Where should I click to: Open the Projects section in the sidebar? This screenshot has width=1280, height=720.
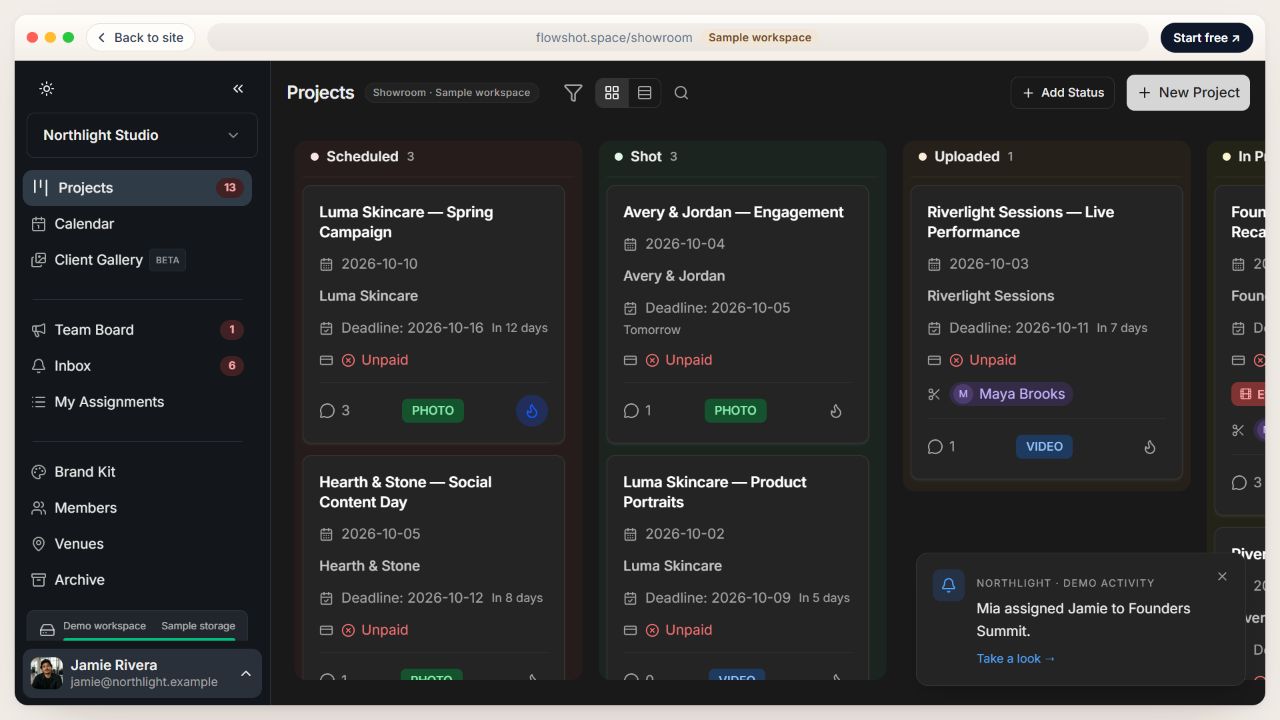[137, 188]
